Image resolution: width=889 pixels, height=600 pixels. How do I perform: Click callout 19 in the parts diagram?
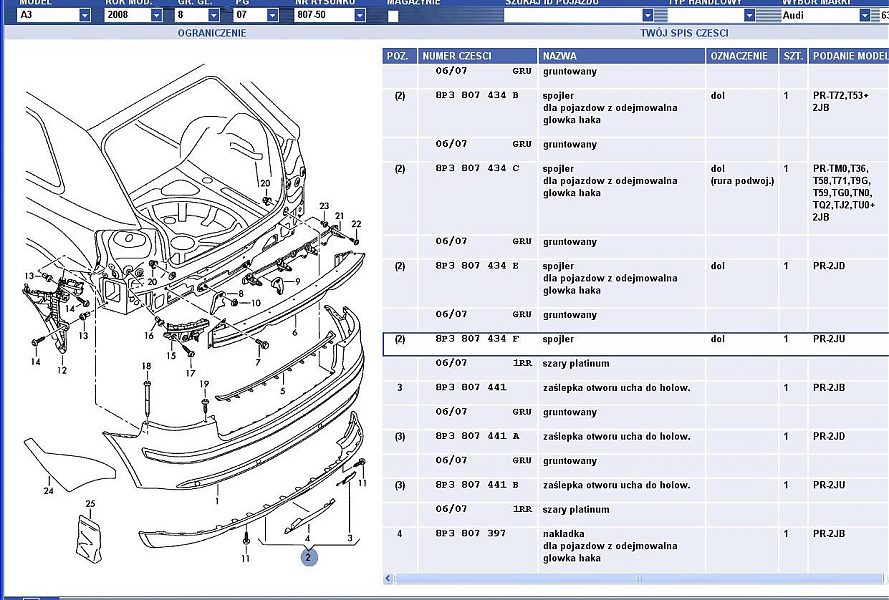coord(204,384)
